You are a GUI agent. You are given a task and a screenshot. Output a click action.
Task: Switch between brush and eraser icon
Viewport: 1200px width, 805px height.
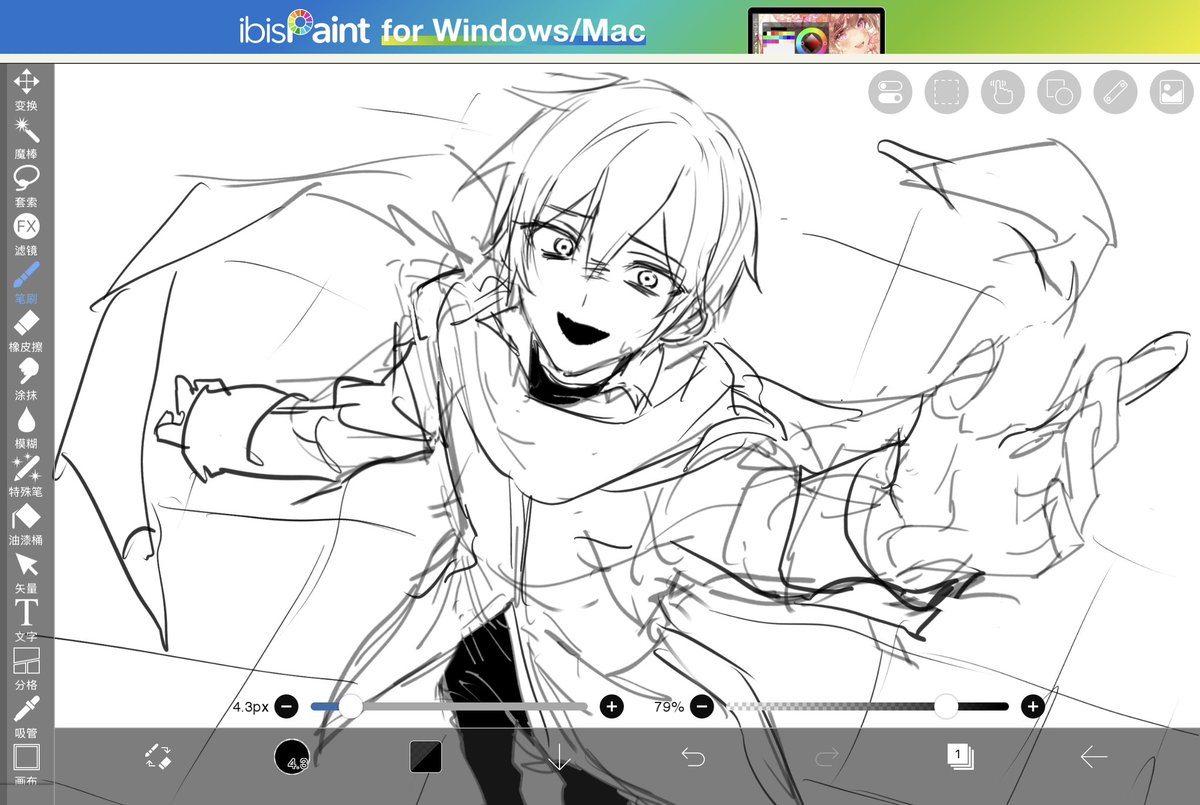coord(159,756)
